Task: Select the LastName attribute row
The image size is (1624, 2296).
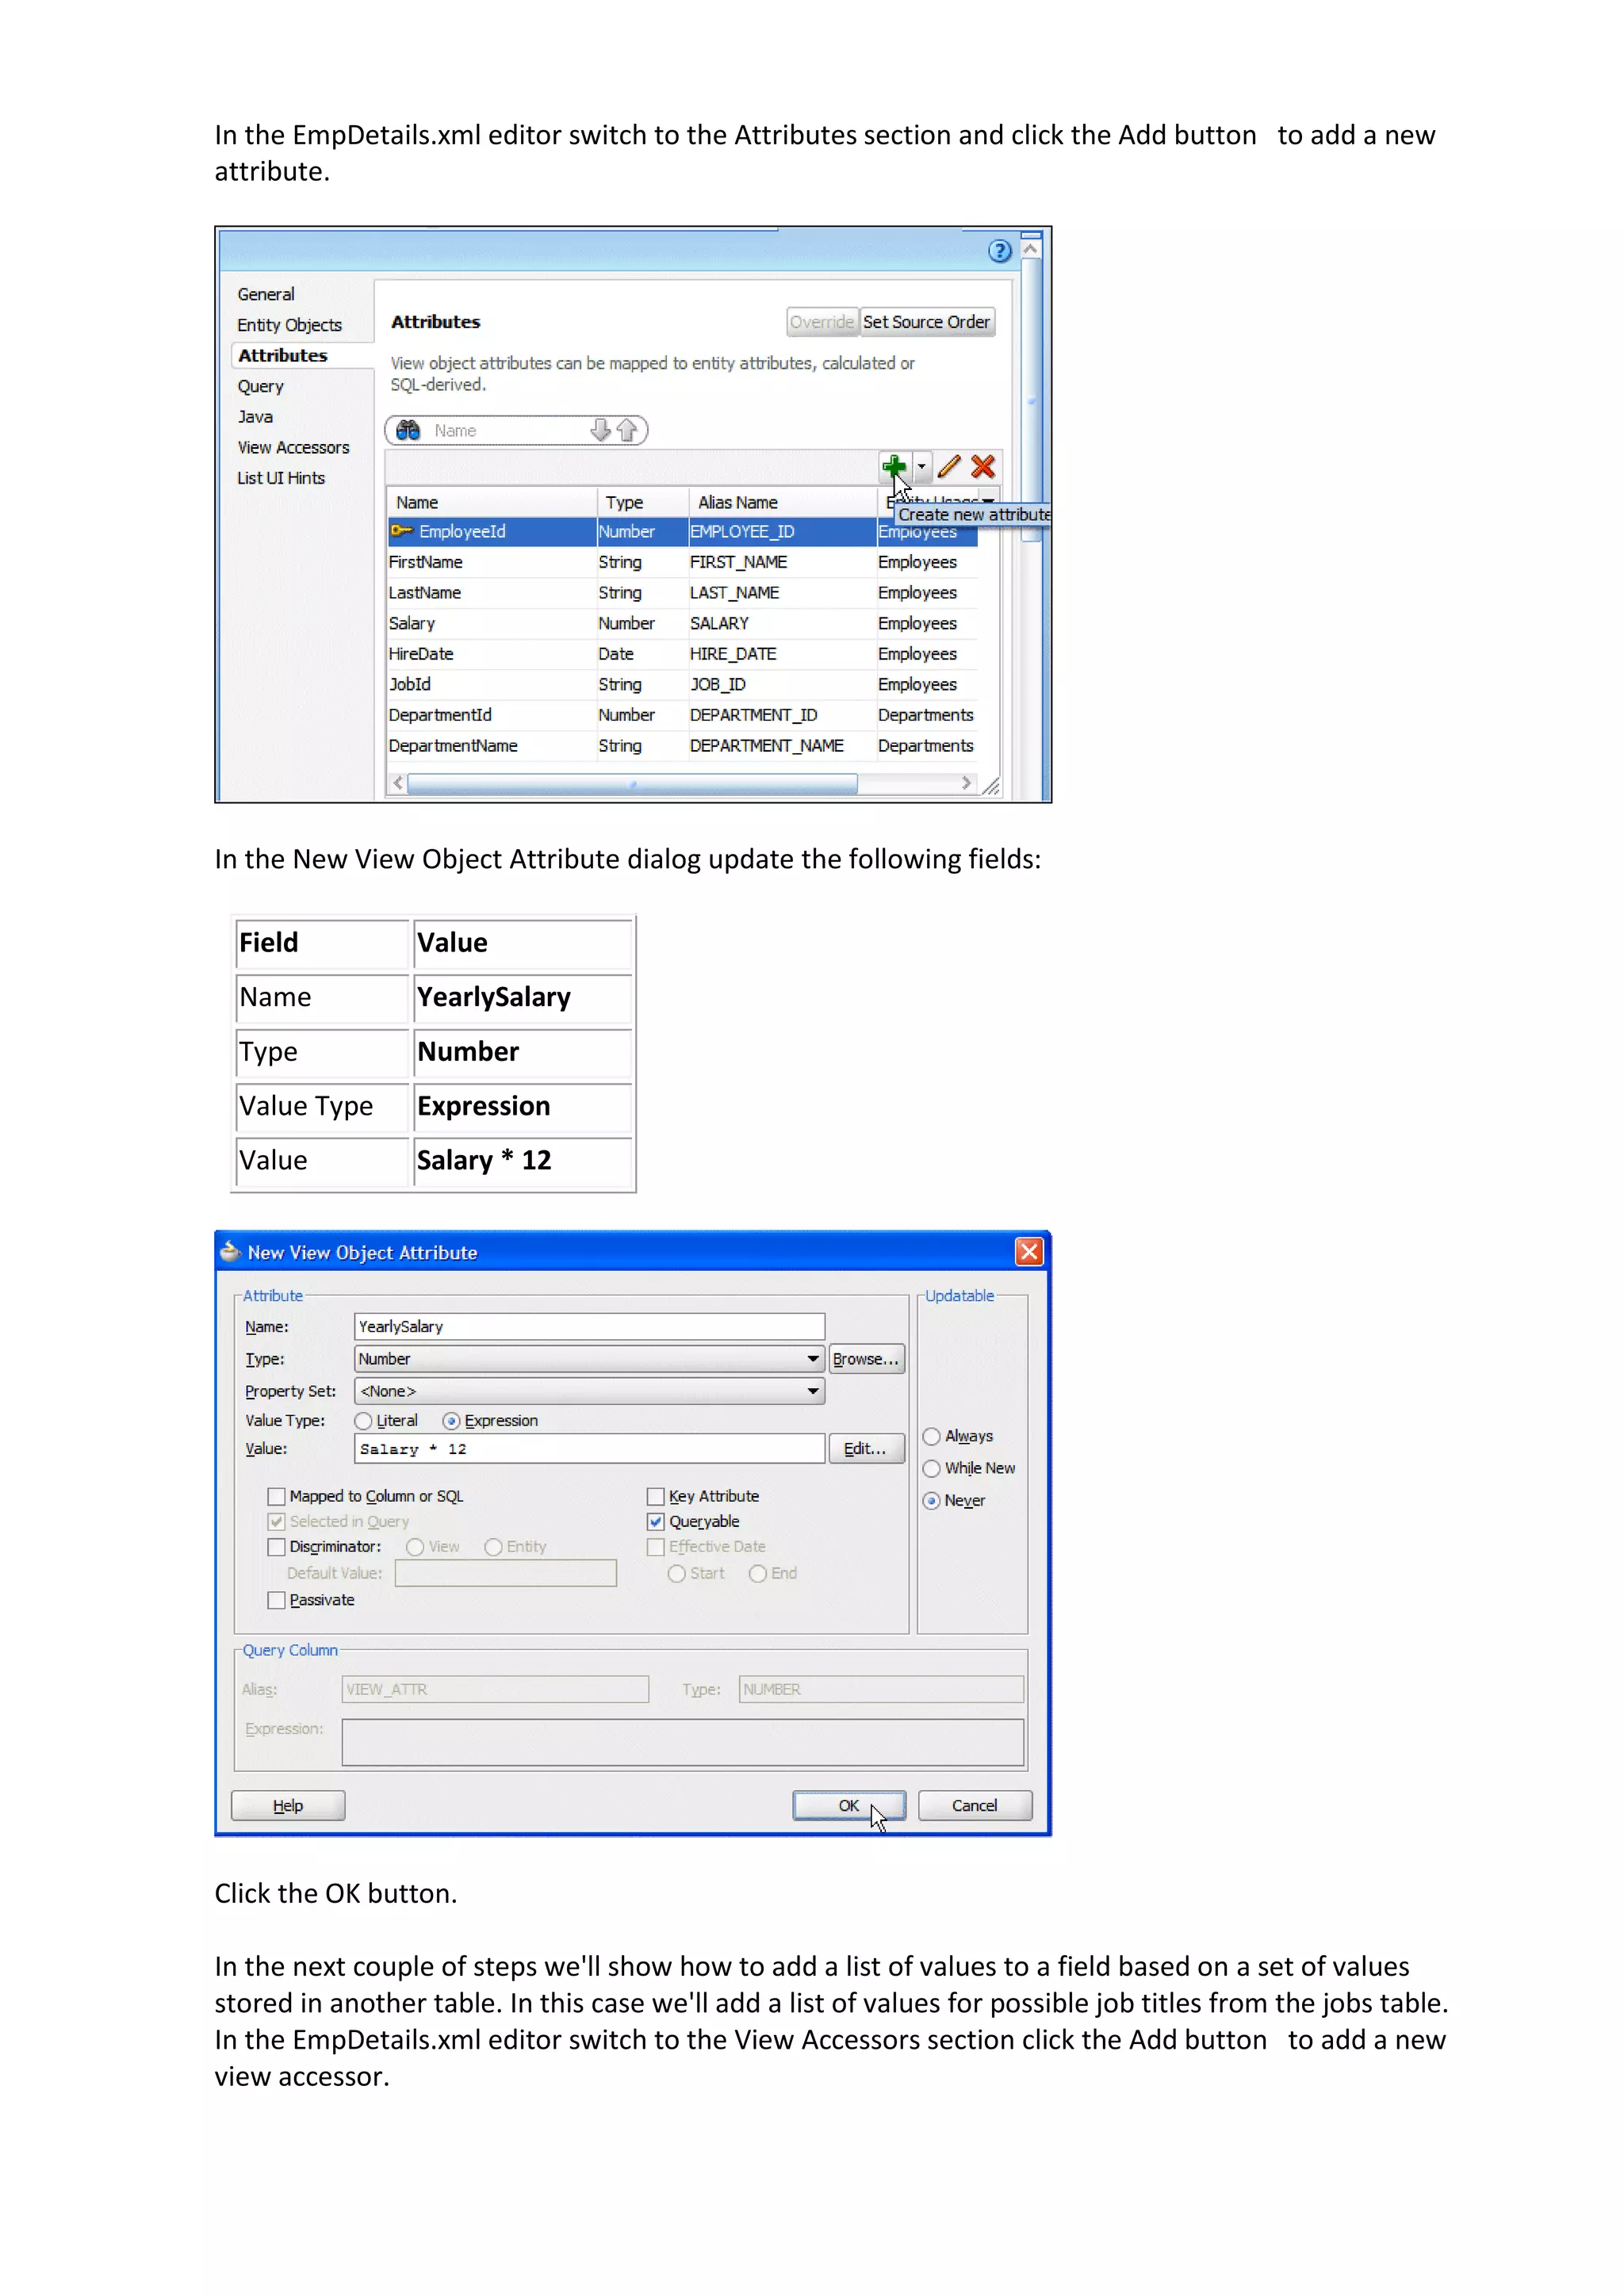Action: [682, 593]
